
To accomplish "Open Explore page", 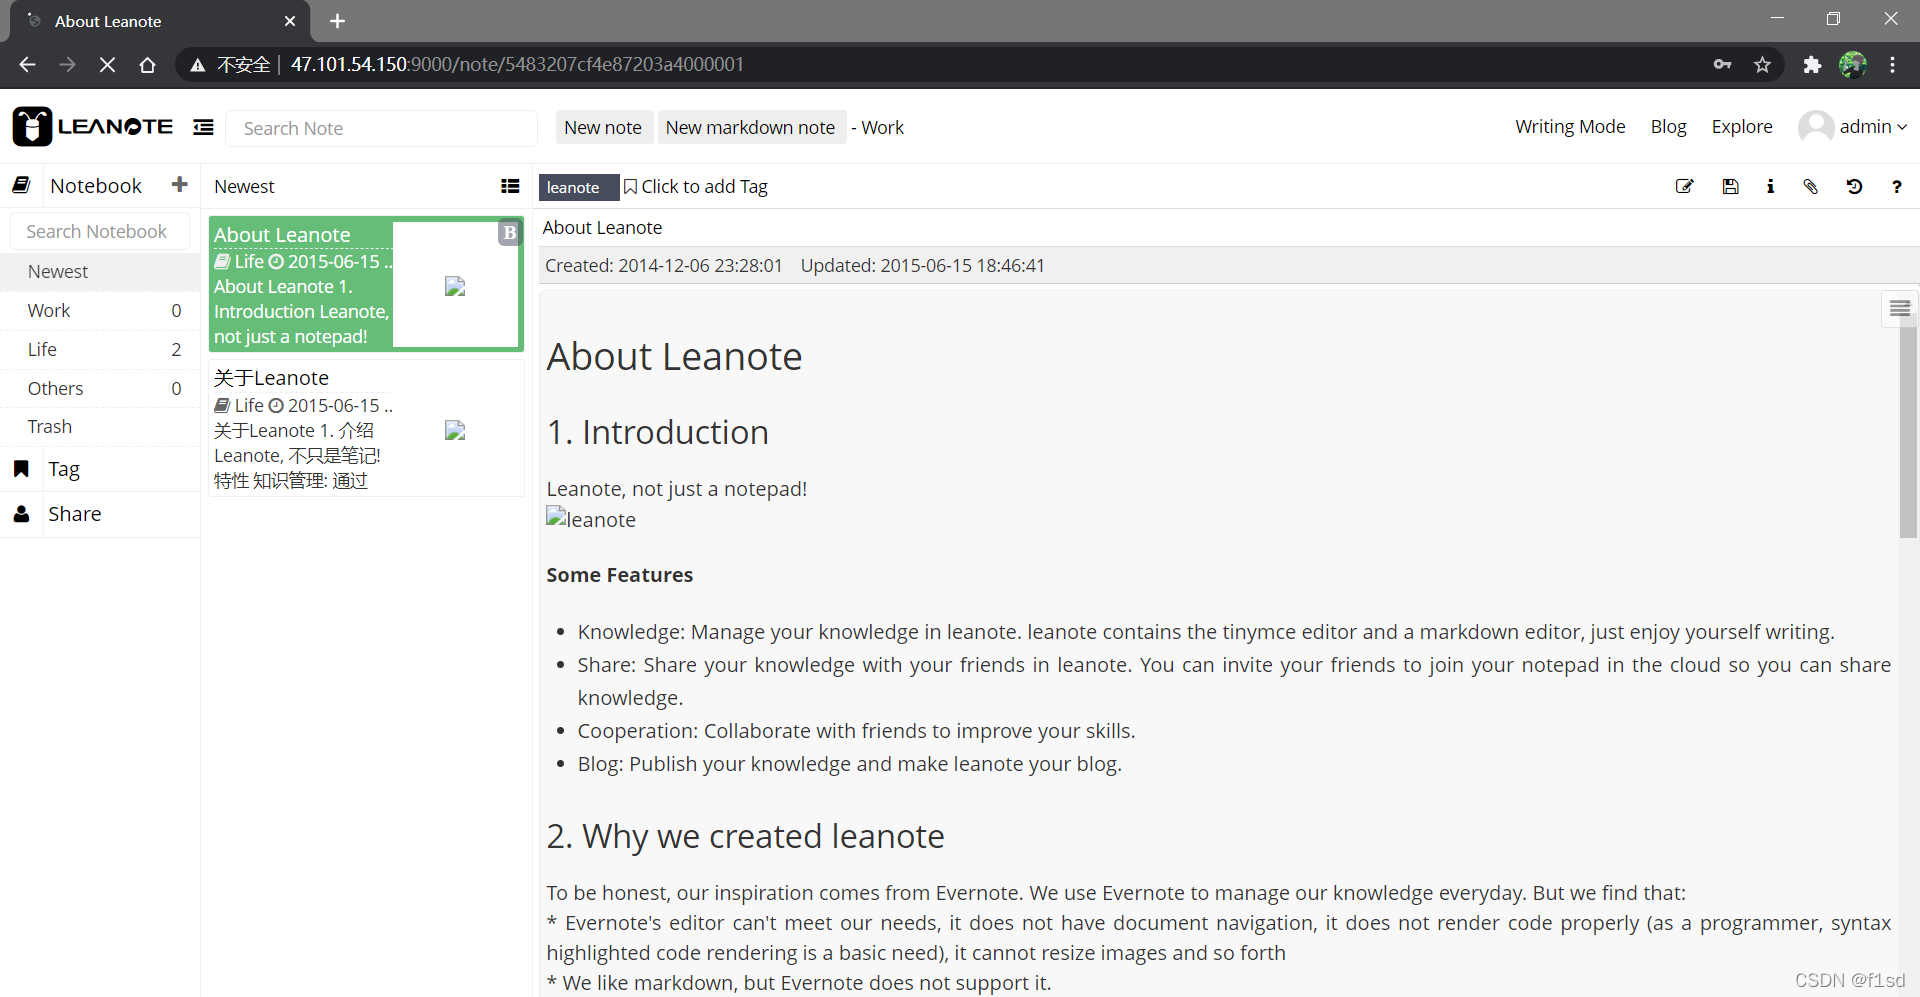I will coord(1742,127).
